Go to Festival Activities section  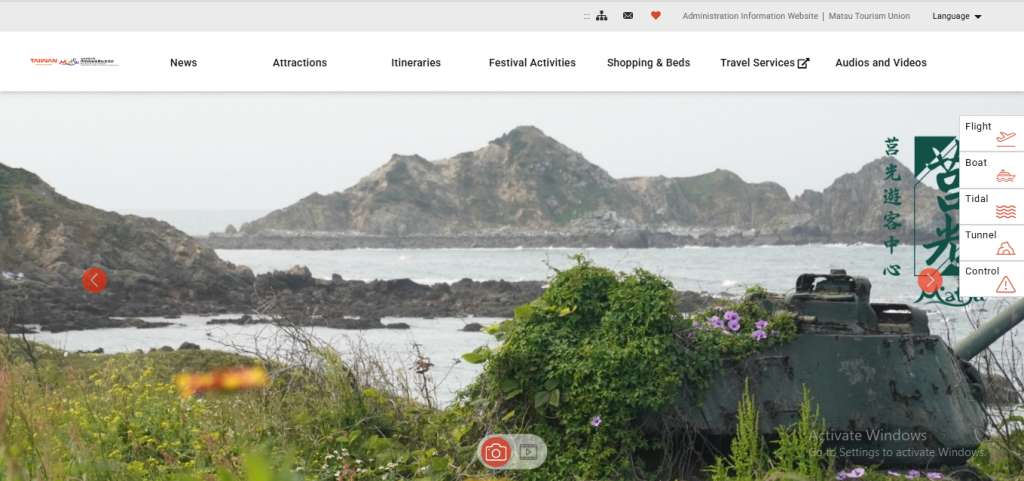click(x=532, y=63)
